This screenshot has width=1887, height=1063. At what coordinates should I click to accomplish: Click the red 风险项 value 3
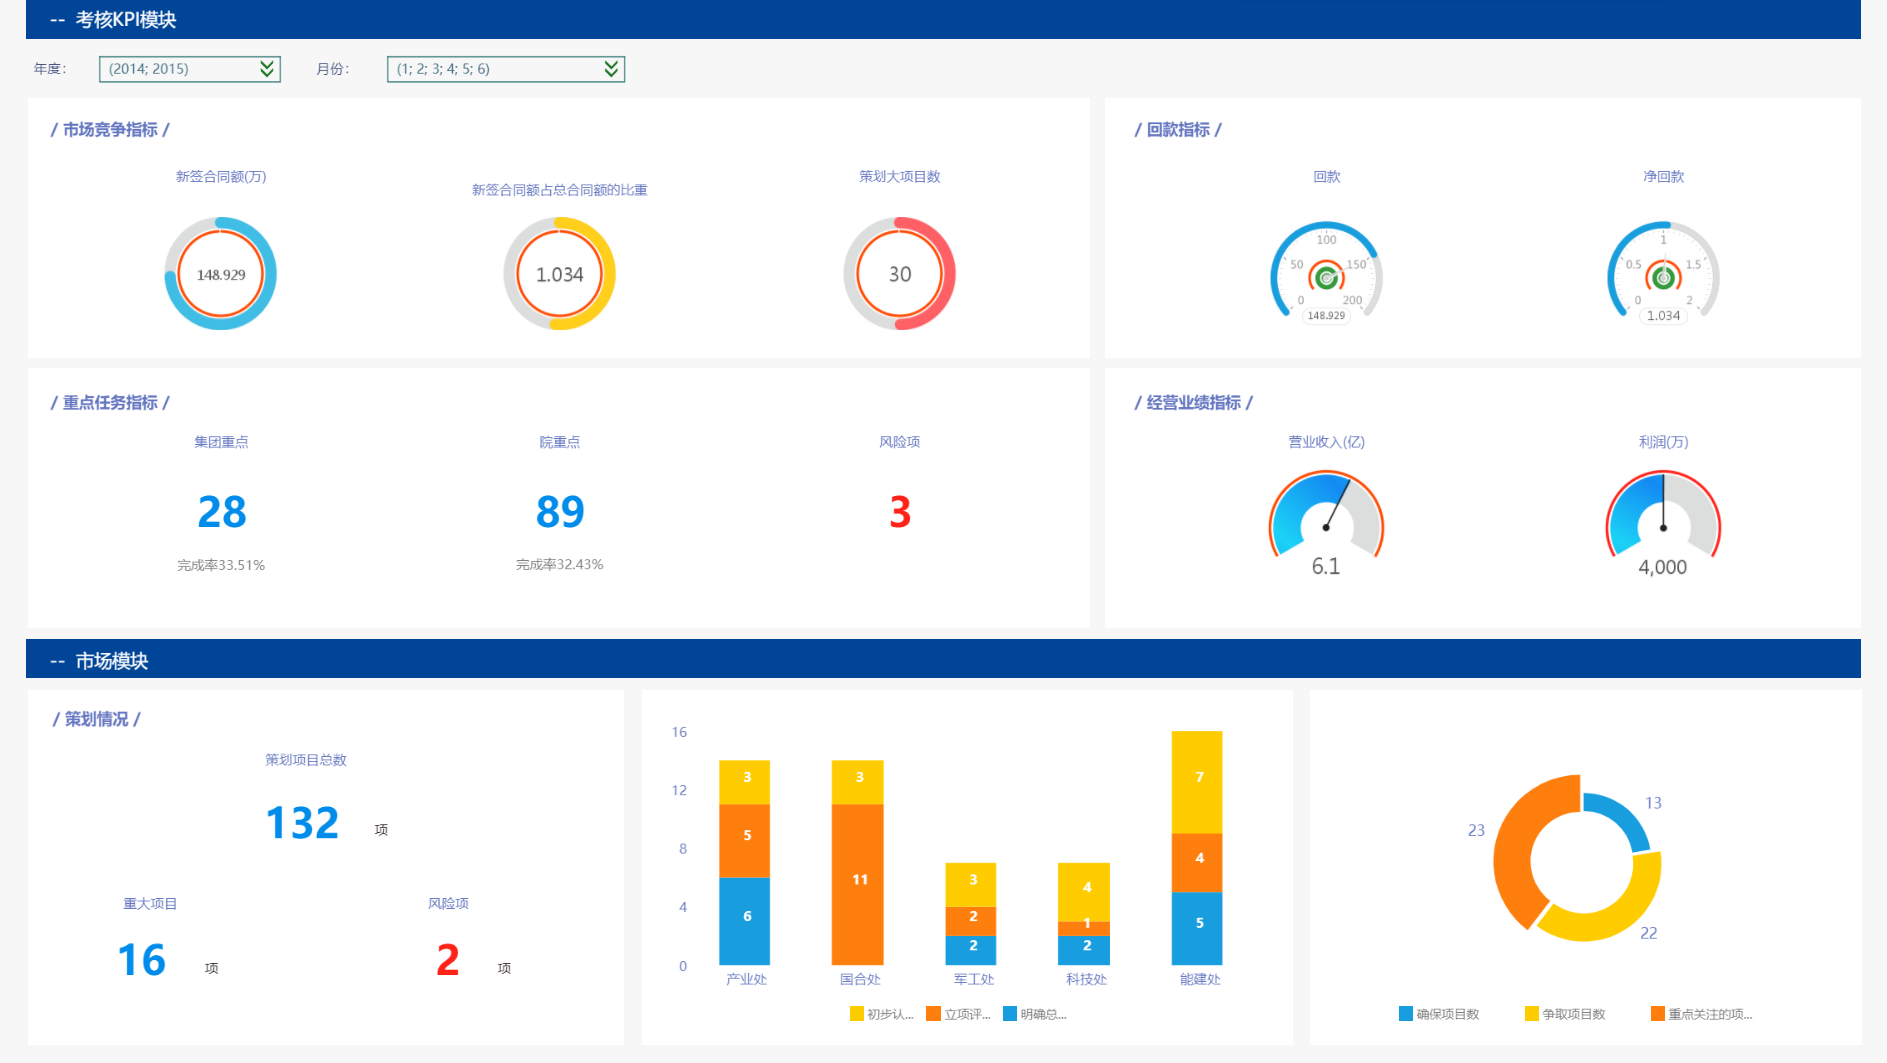pyautogui.click(x=900, y=512)
